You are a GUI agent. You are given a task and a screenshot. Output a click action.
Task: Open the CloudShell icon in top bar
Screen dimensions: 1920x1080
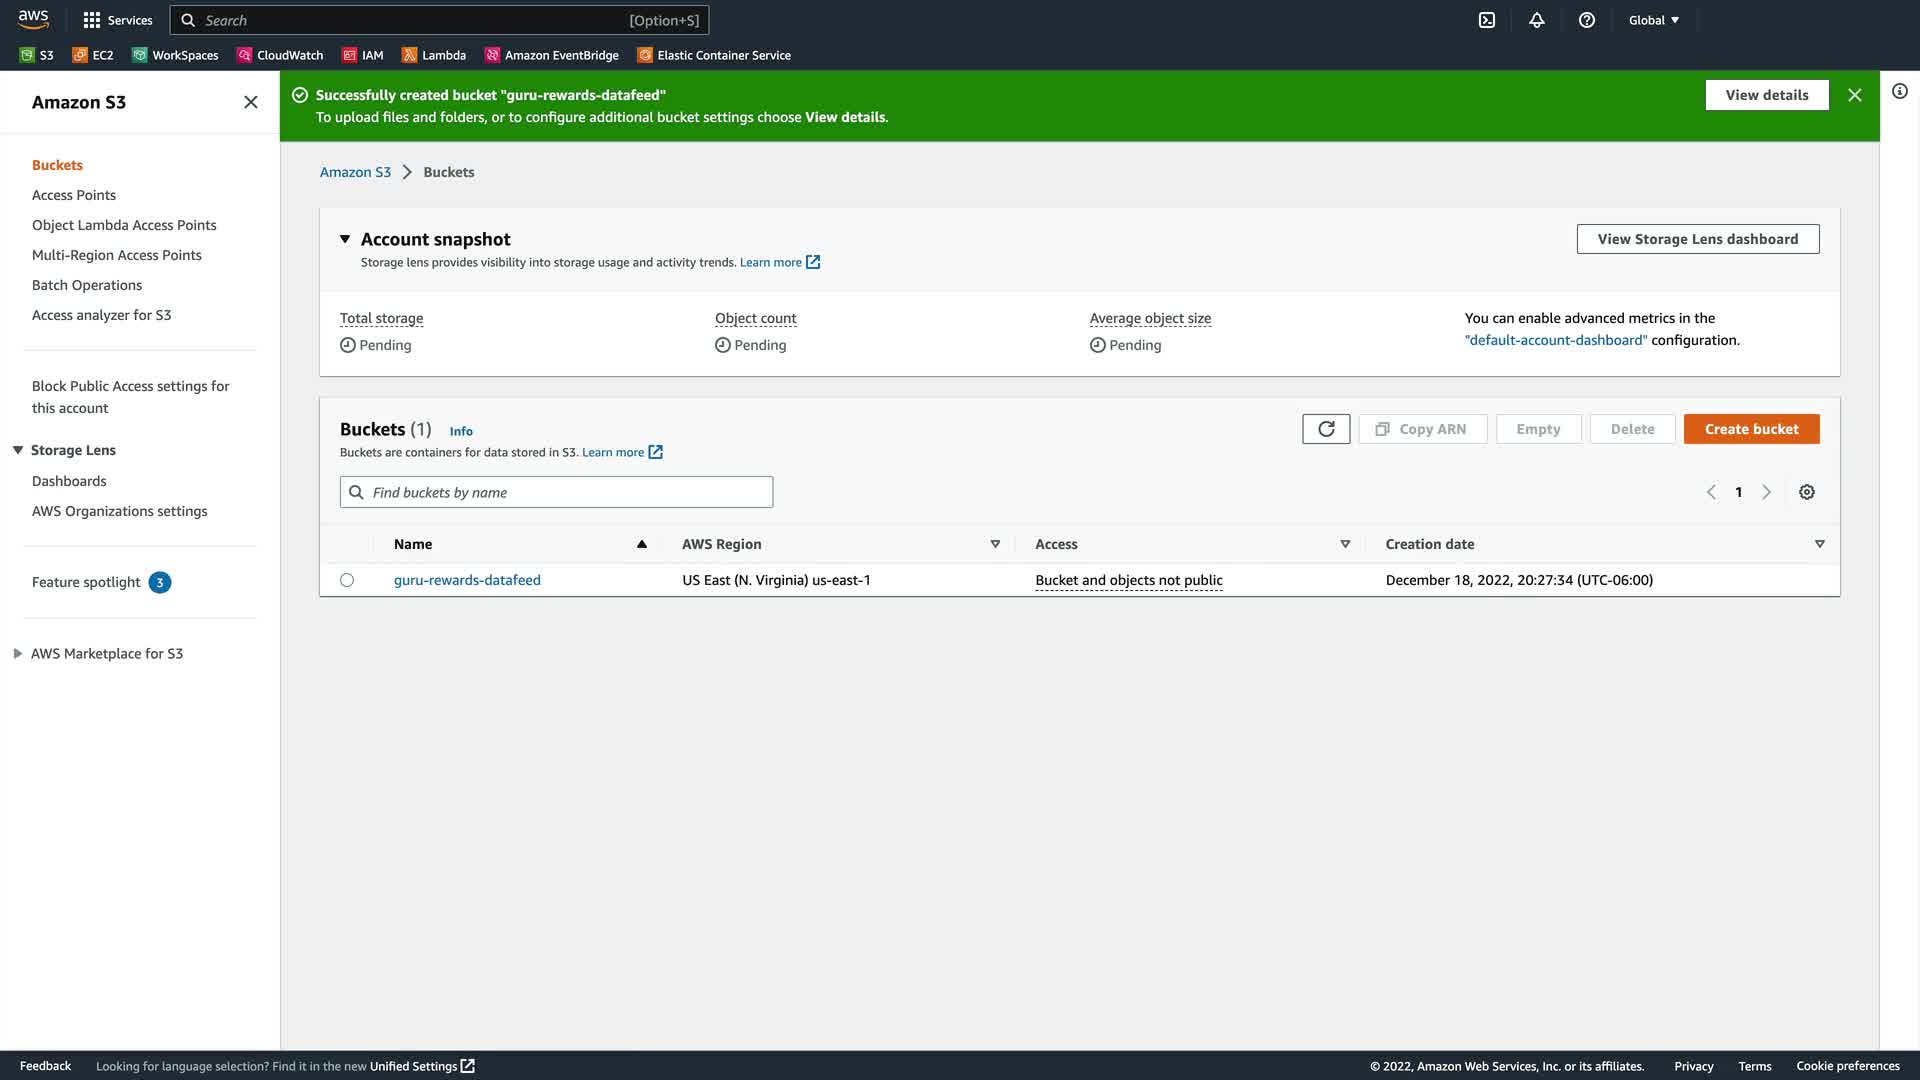click(x=1487, y=20)
